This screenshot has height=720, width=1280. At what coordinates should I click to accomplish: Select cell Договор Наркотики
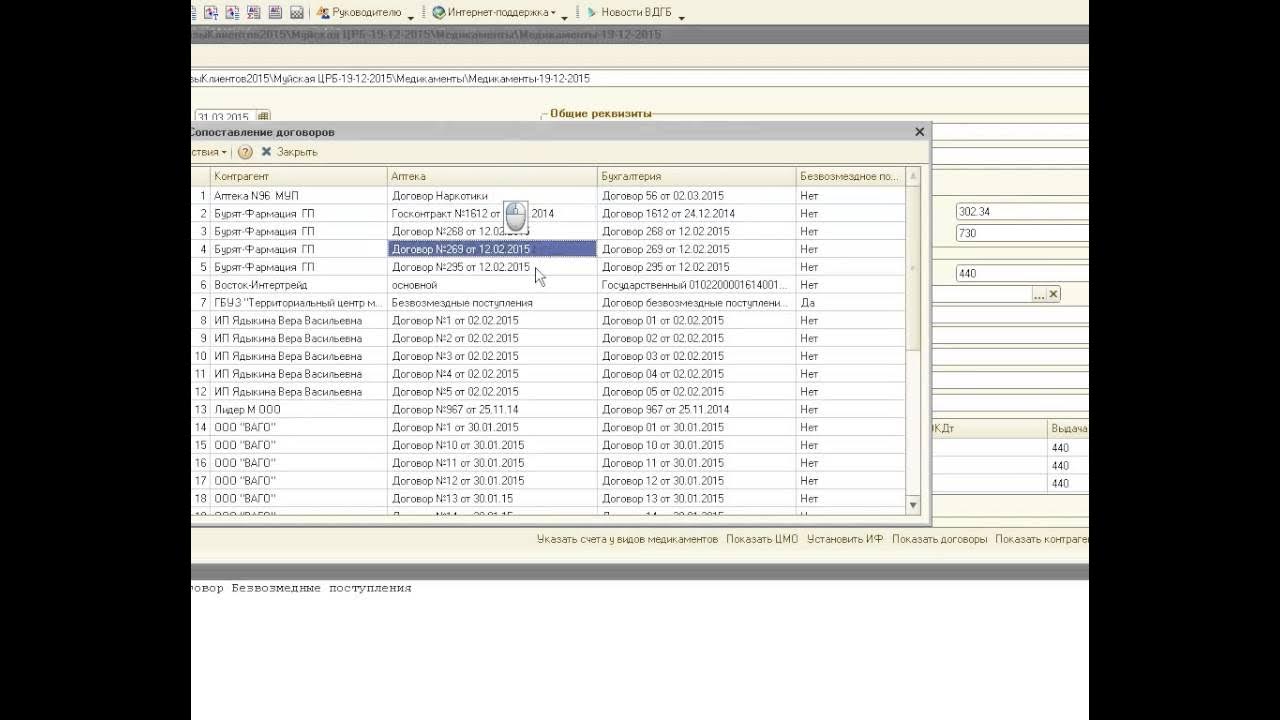click(492, 196)
